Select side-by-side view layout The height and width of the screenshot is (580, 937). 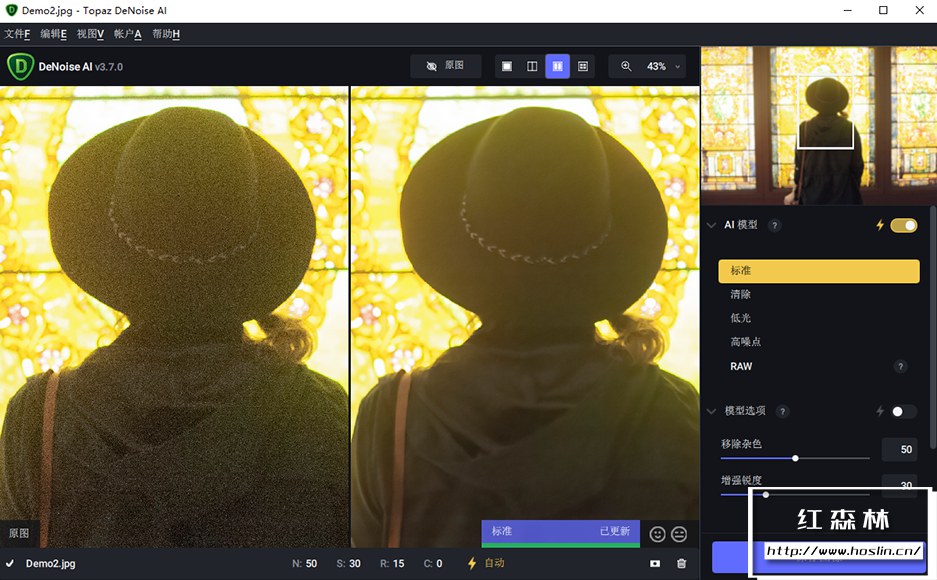pos(558,66)
